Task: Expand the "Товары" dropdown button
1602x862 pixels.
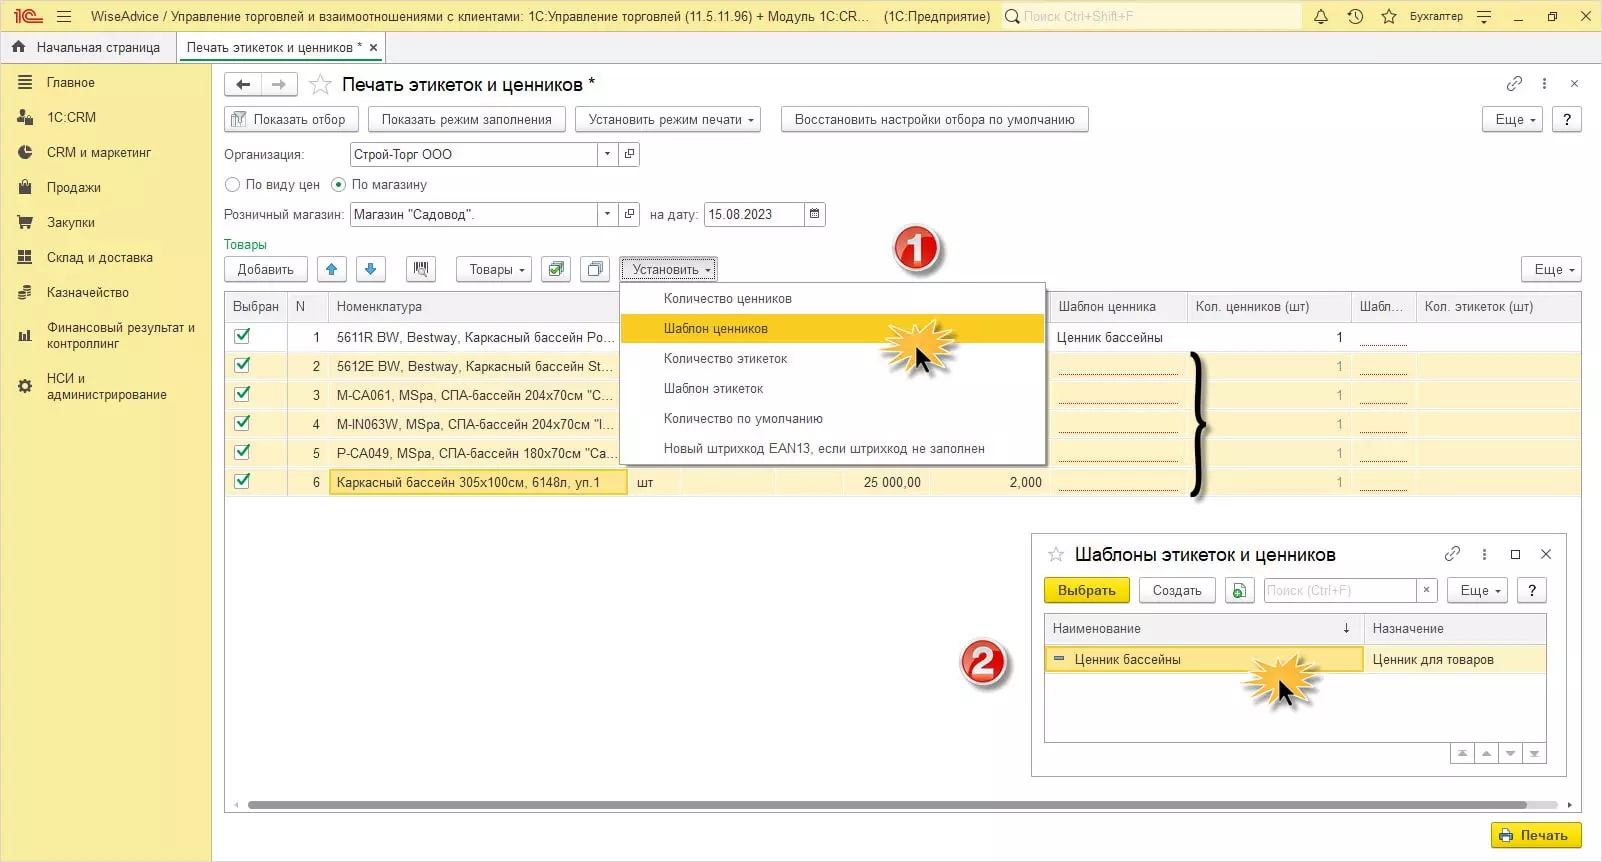Action: [494, 269]
